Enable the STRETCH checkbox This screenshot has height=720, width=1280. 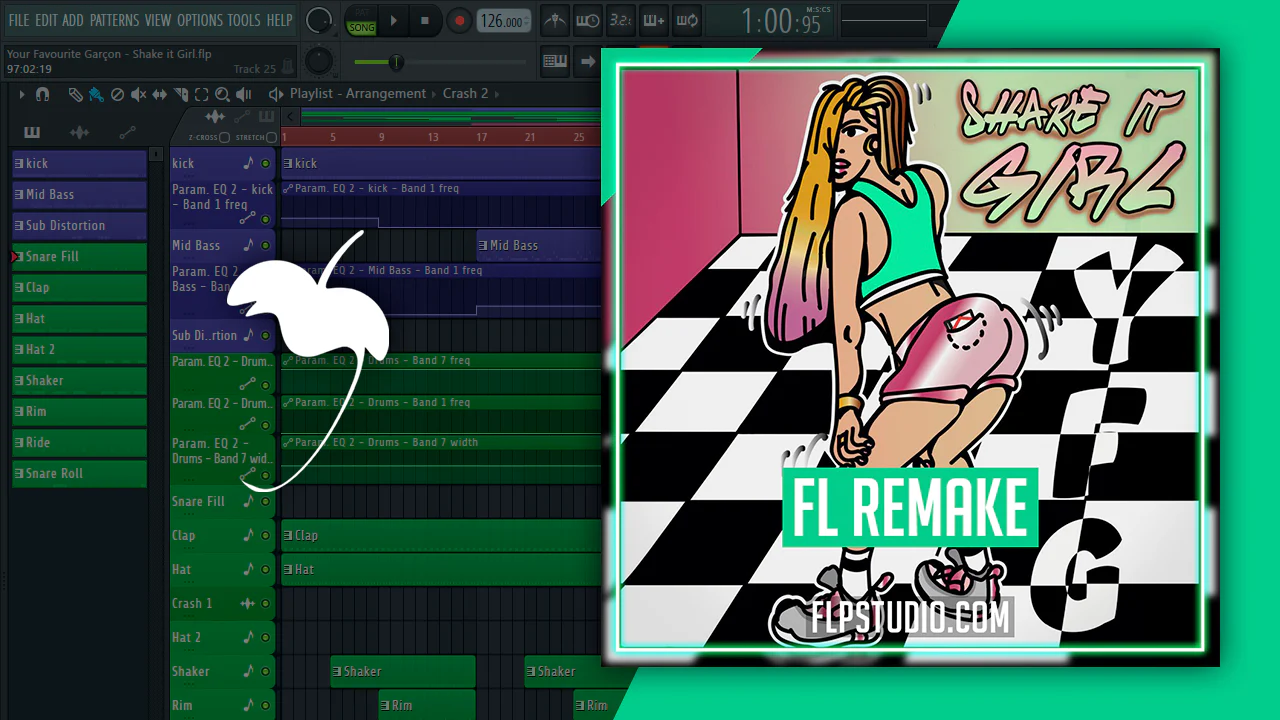[271, 138]
